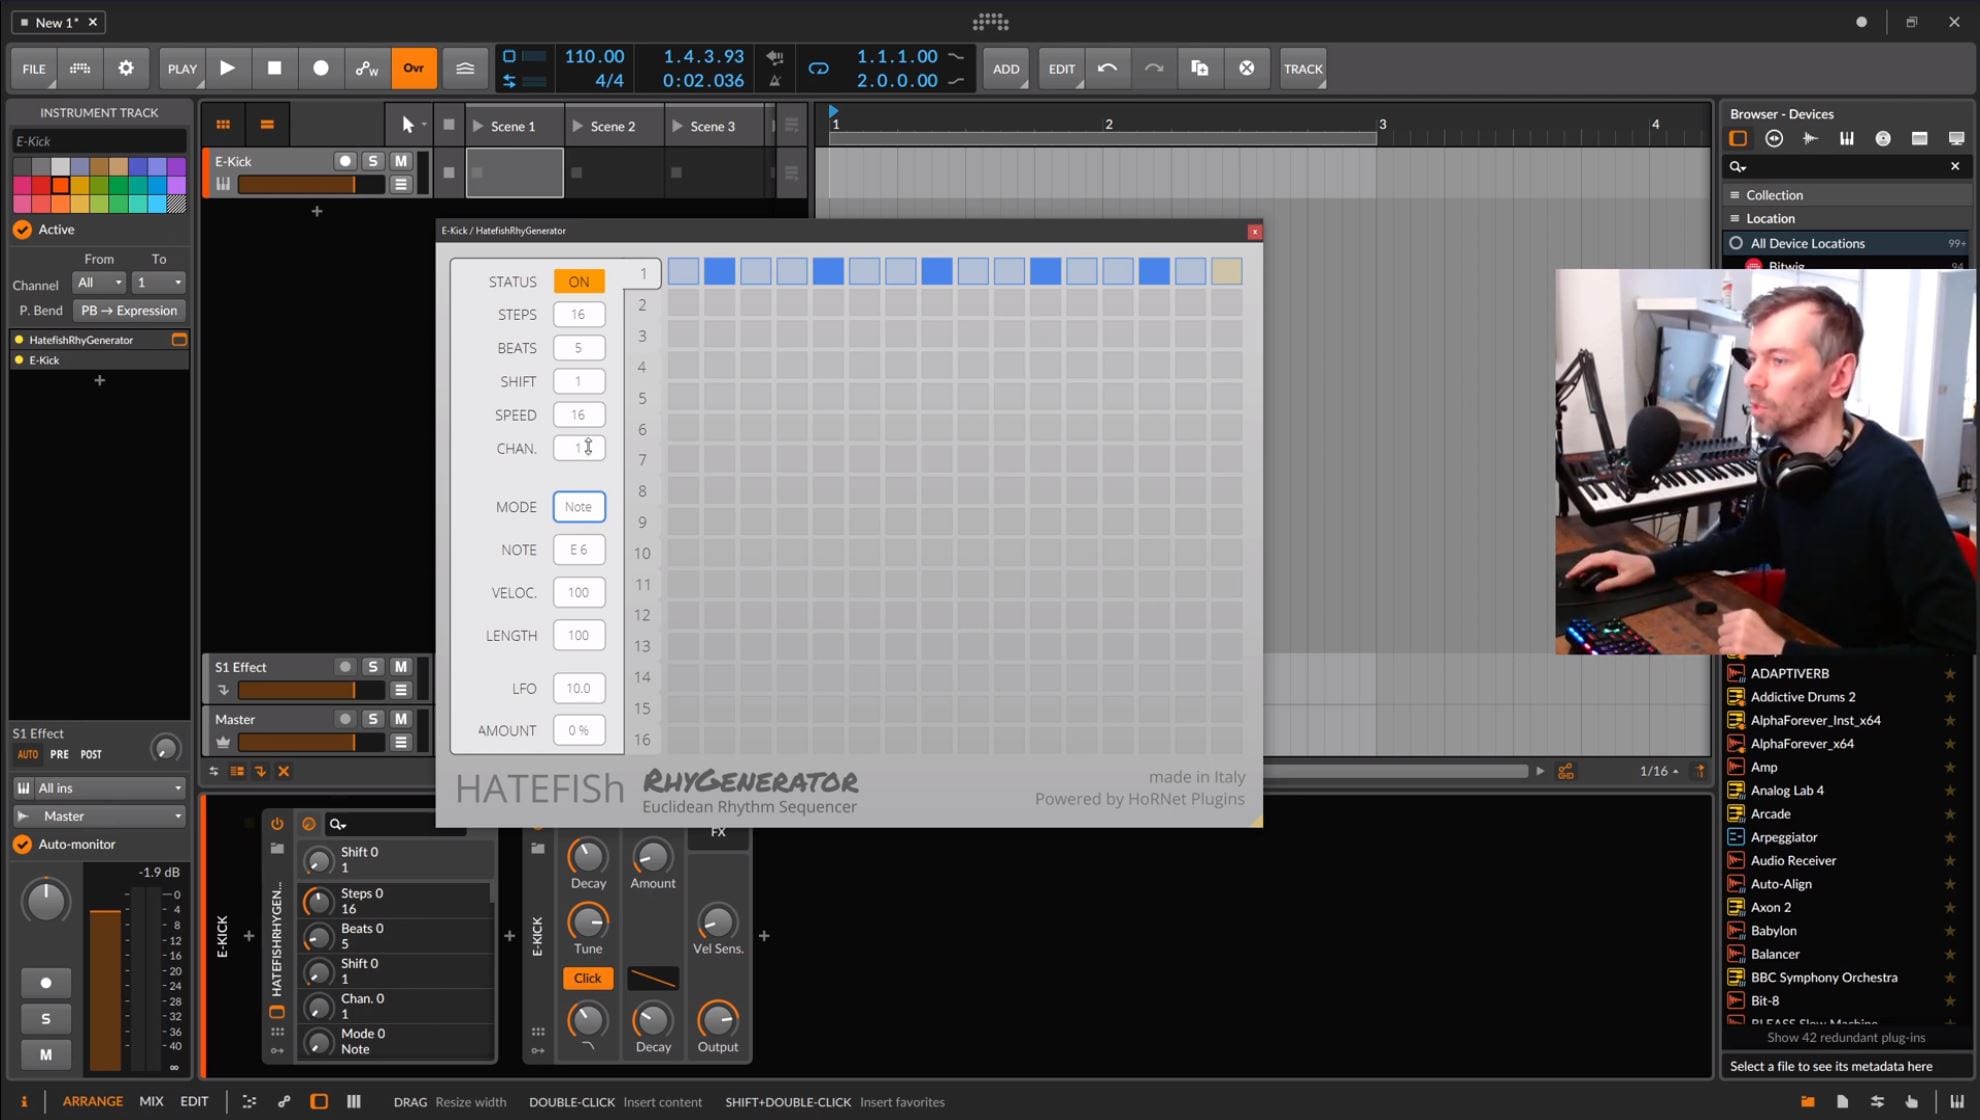Open the mixer view icon in the bottom-right status bar
The height and width of the screenshot is (1120, 1980).
pos(1957,1101)
